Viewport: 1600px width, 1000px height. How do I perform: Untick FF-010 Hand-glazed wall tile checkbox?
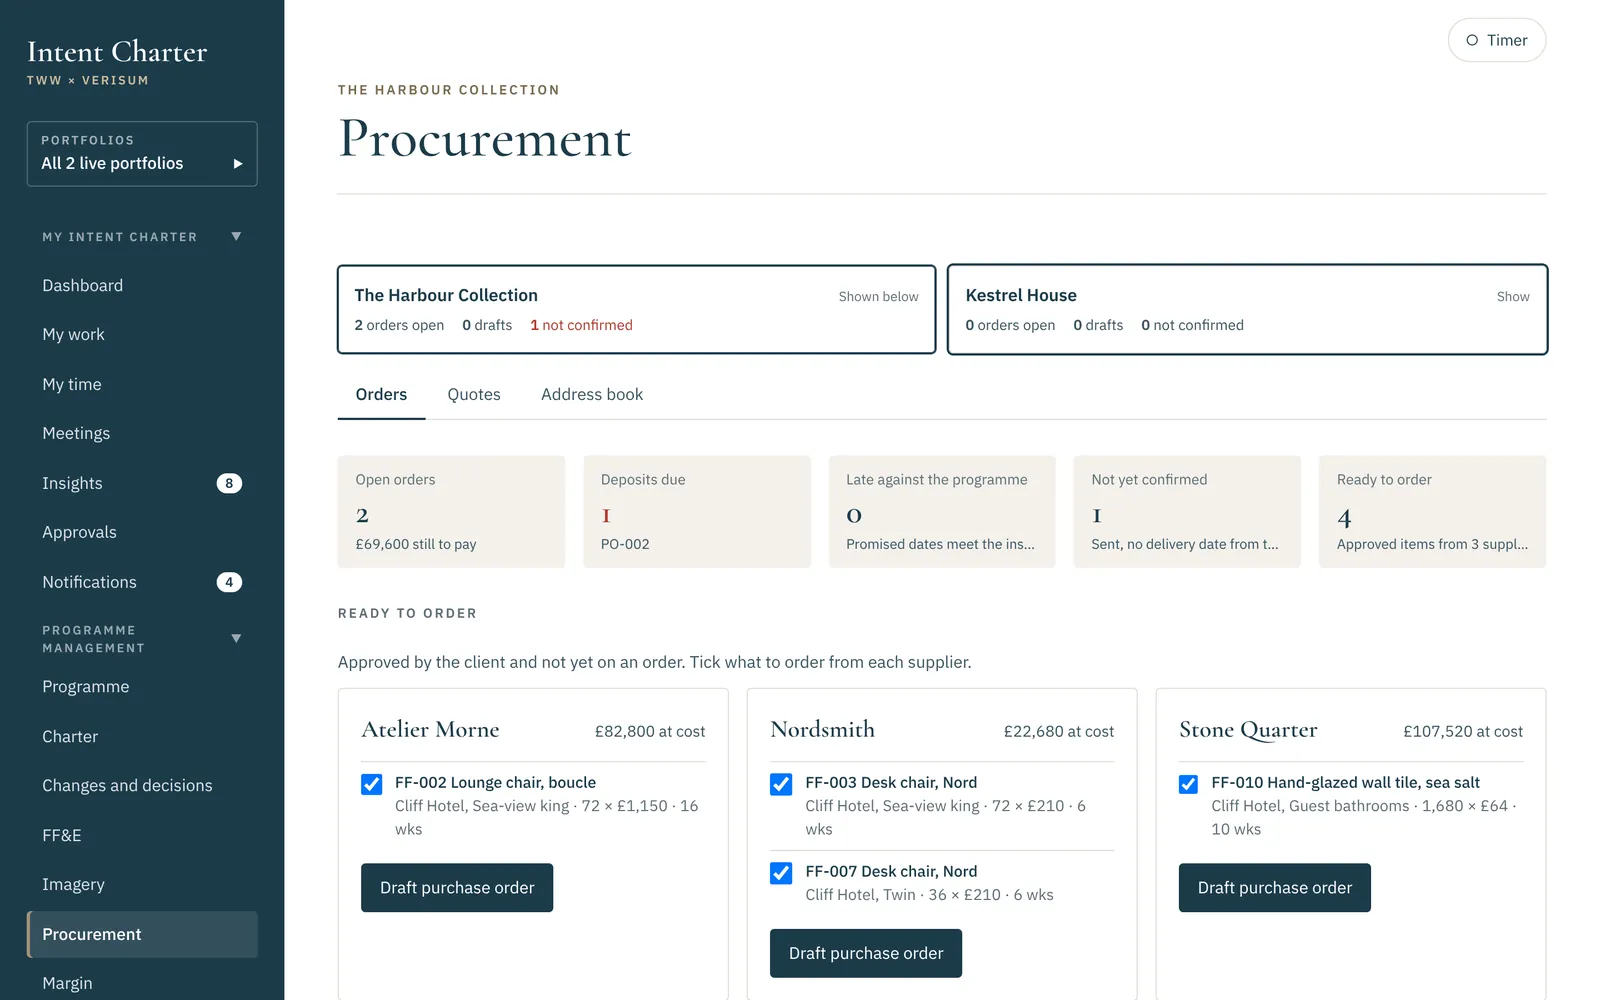pyautogui.click(x=1189, y=784)
